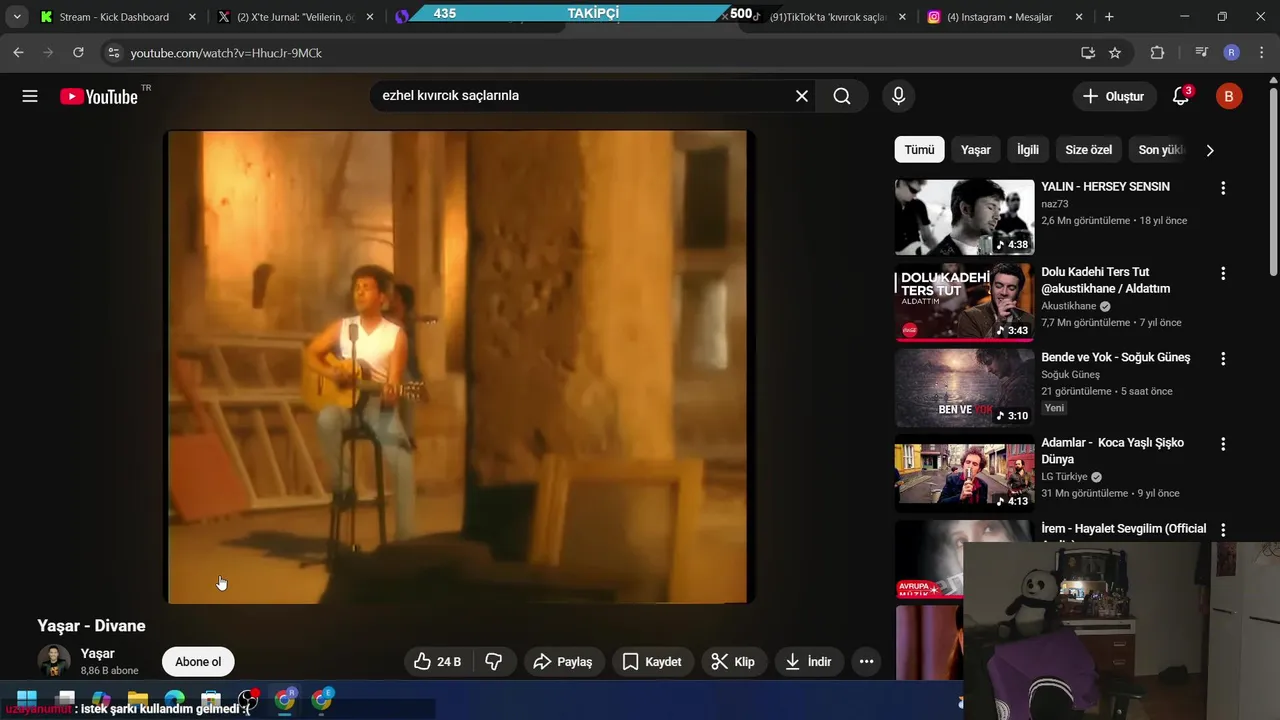The width and height of the screenshot is (1280, 720).
Task: Close the Instagram Mesajlar tab
Action: point(1078,17)
